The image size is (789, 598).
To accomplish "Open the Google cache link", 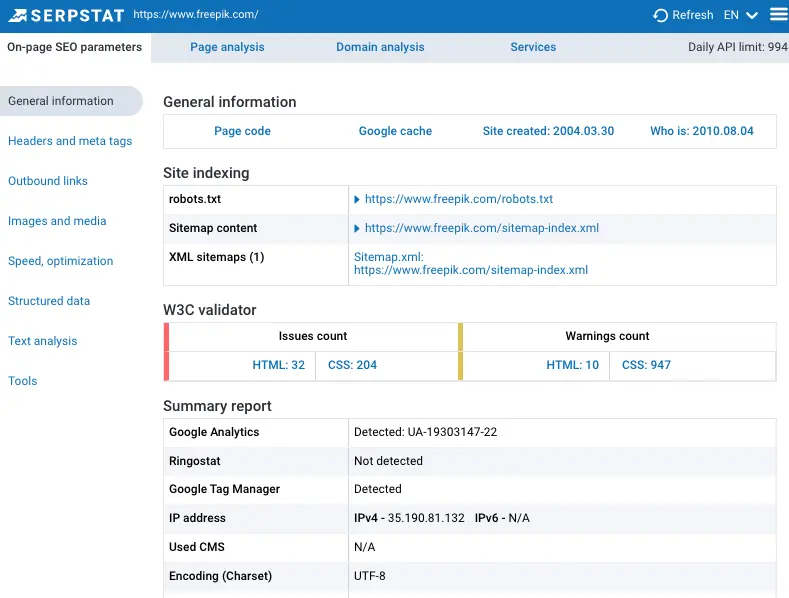I will [395, 131].
